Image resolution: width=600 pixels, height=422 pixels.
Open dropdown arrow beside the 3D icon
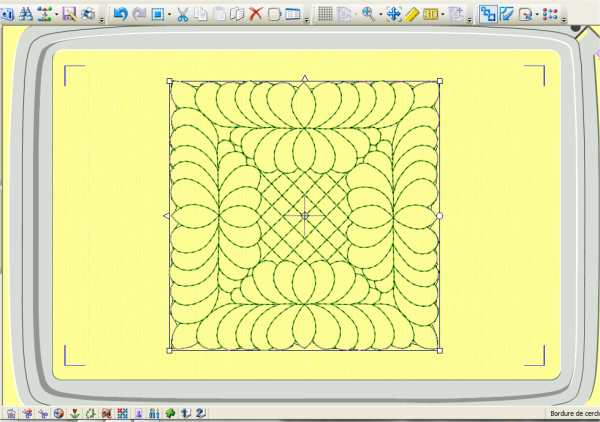tap(443, 15)
